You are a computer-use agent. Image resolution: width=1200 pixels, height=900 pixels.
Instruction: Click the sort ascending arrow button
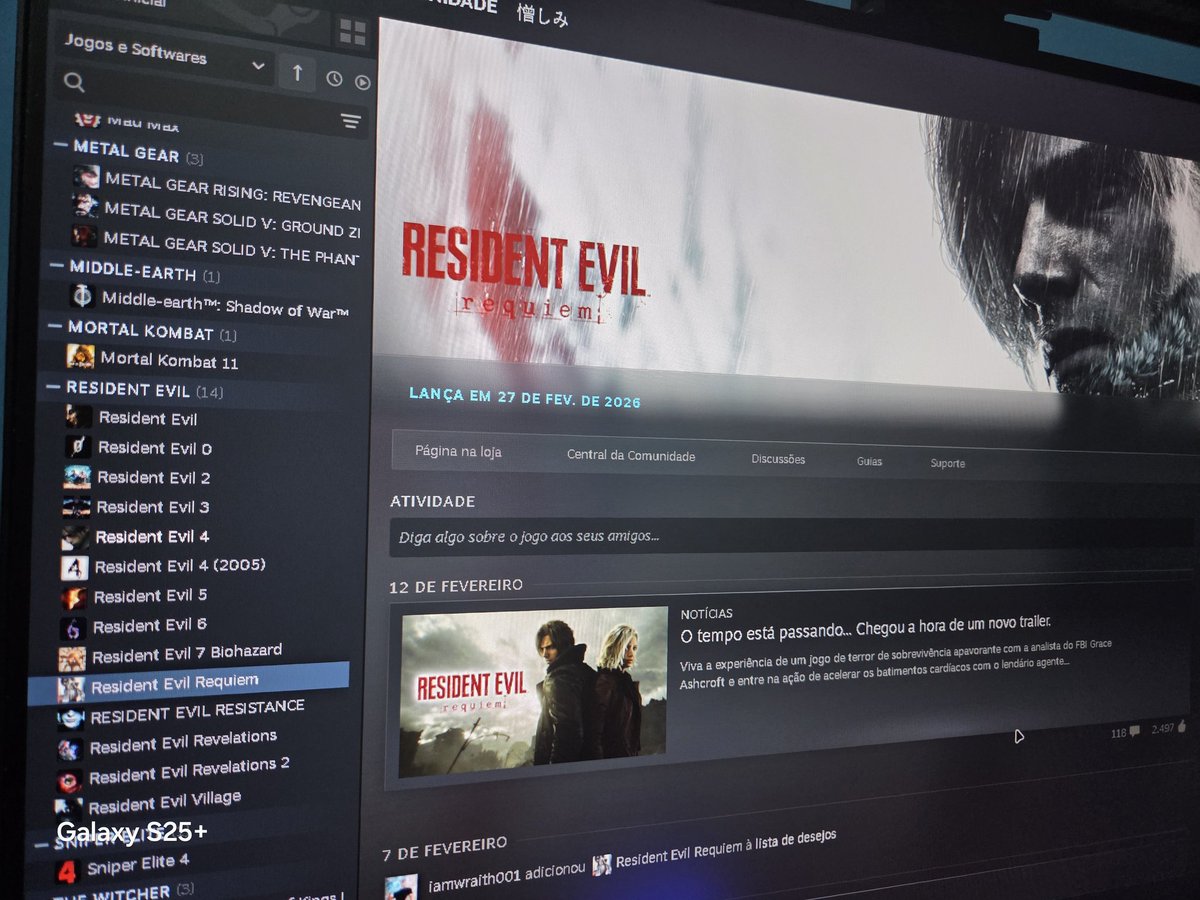coord(297,73)
